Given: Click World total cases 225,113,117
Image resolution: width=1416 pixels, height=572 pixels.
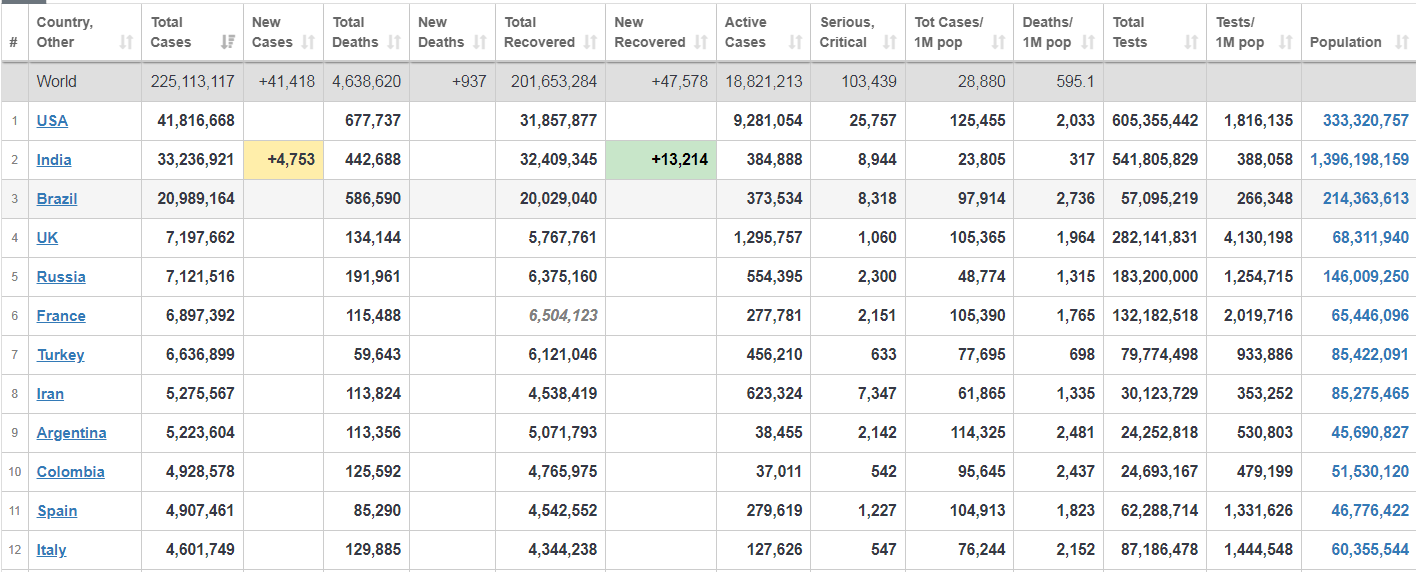Looking at the screenshot, I should (x=192, y=81).
